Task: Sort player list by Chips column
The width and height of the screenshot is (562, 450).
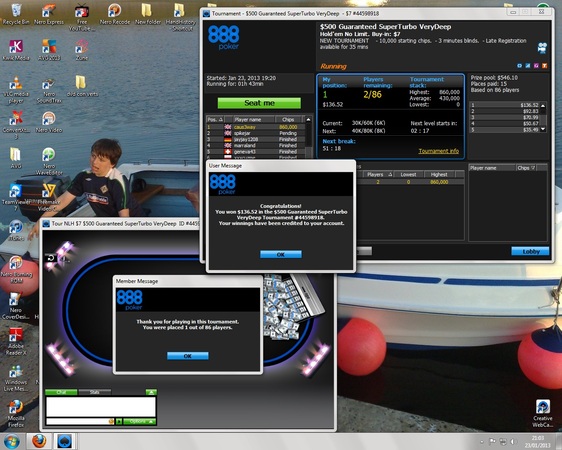Action: 289,120
